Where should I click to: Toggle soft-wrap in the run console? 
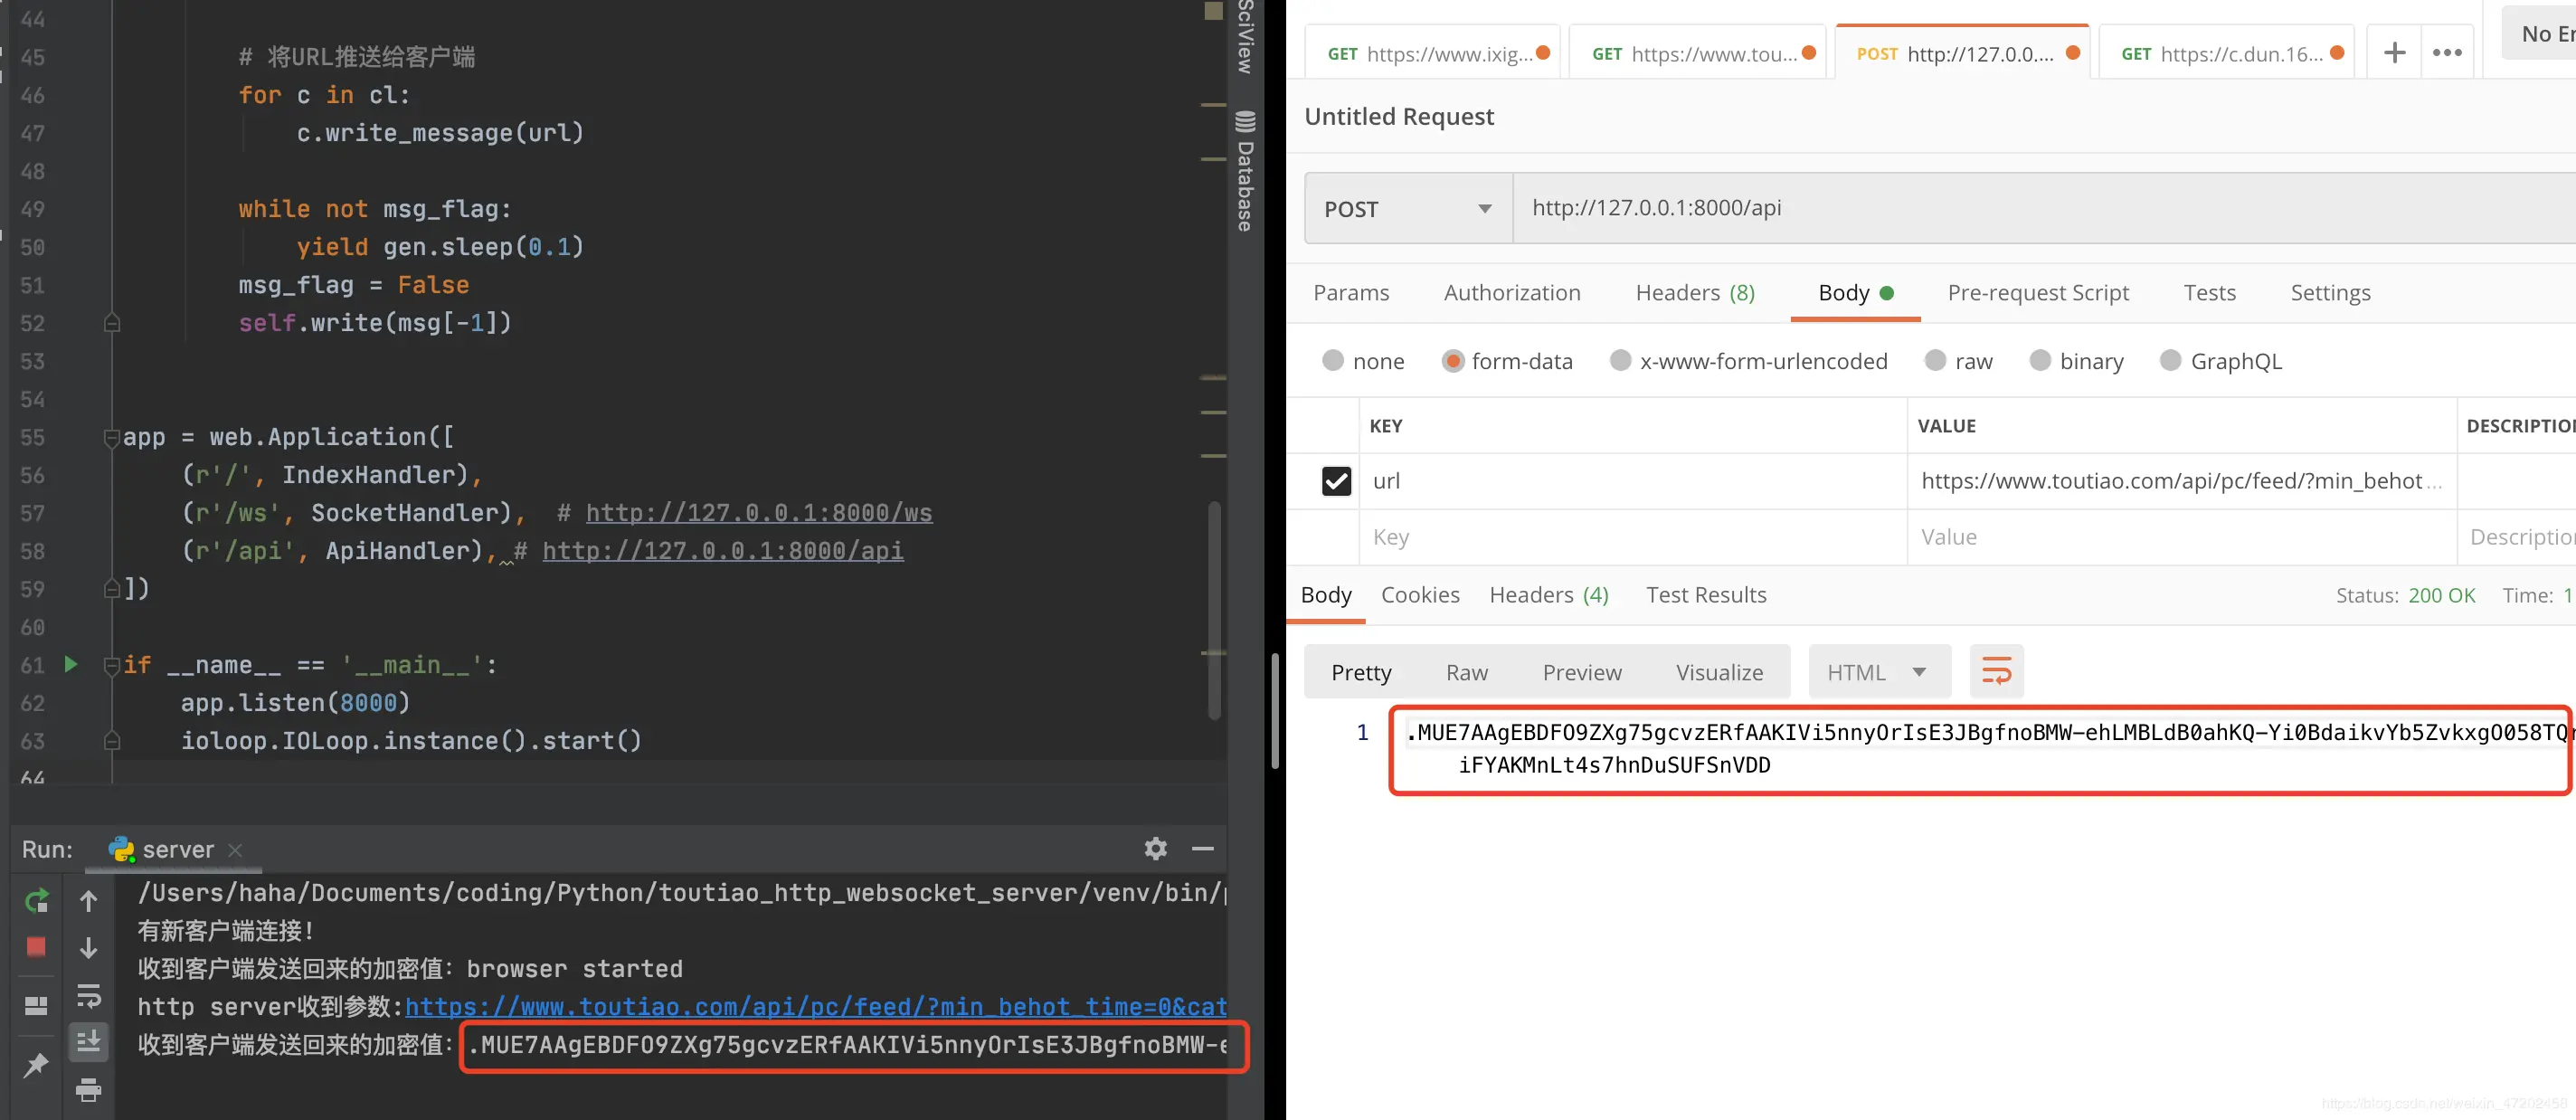pos(88,995)
